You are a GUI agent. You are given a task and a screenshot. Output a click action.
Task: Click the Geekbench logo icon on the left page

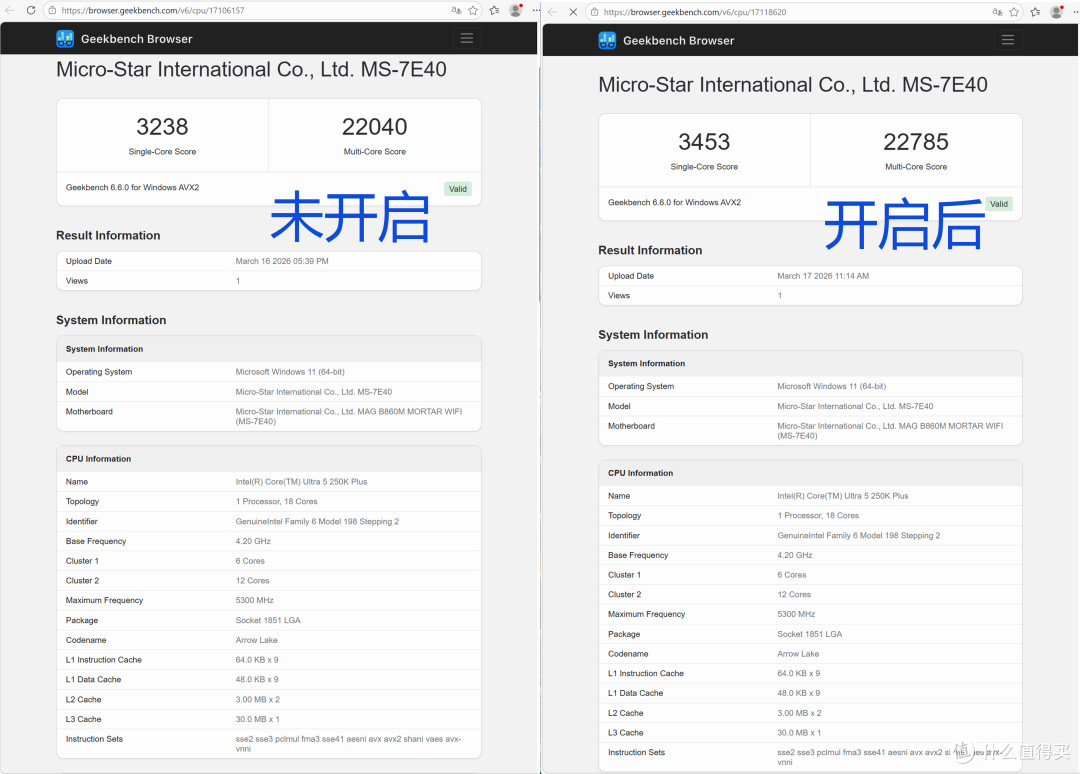65,39
